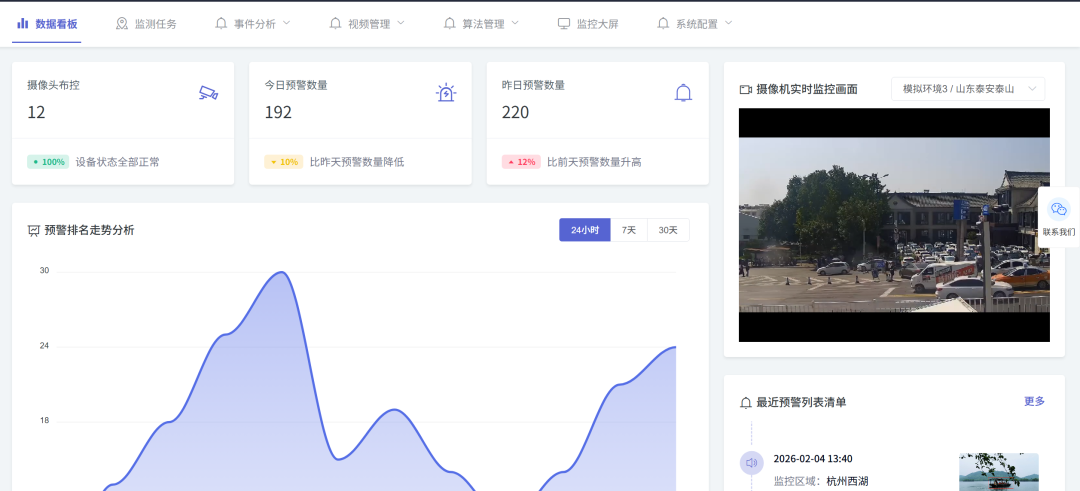
Task: Click the alarm siren icon in 今日预警数量 card
Action: click(x=446, y=93)
